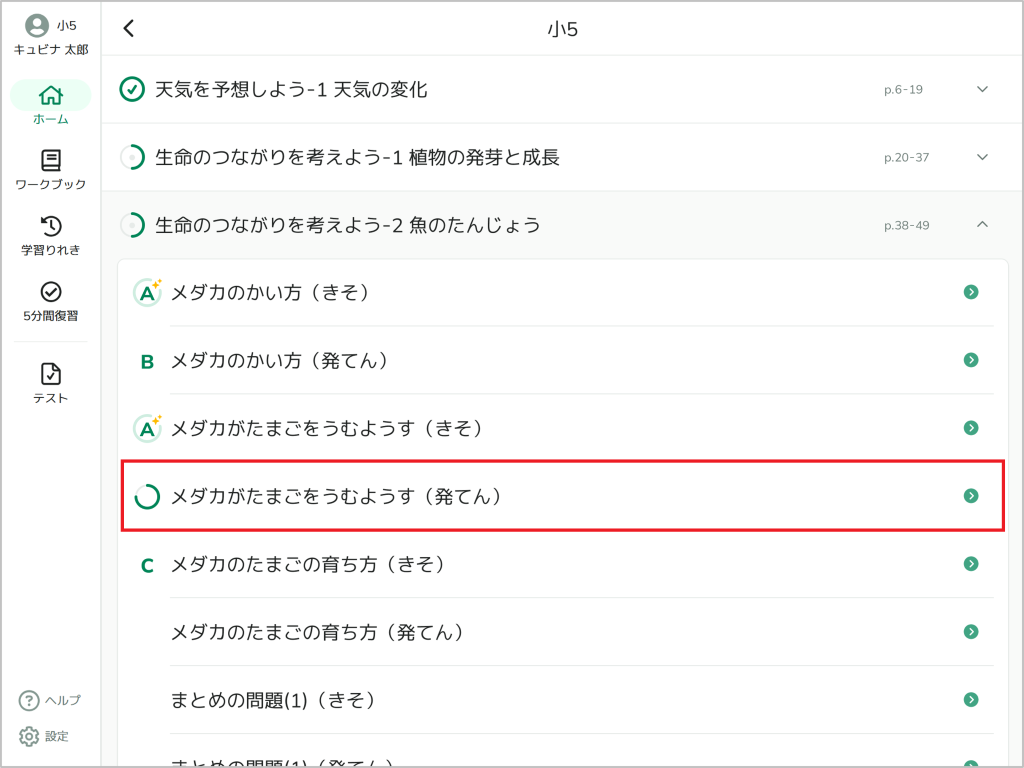Click page heading 小5 at top
The height and width of the screenshot is (768, 1024).
(x=562, y=29)
